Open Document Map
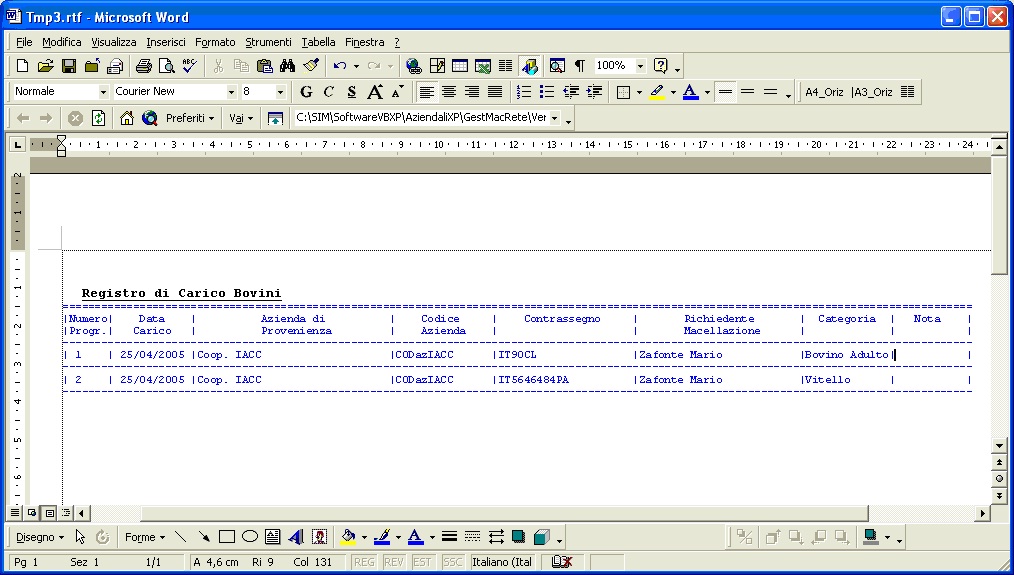The width and height of the screenshot is (1014, 575). (557, 65)
